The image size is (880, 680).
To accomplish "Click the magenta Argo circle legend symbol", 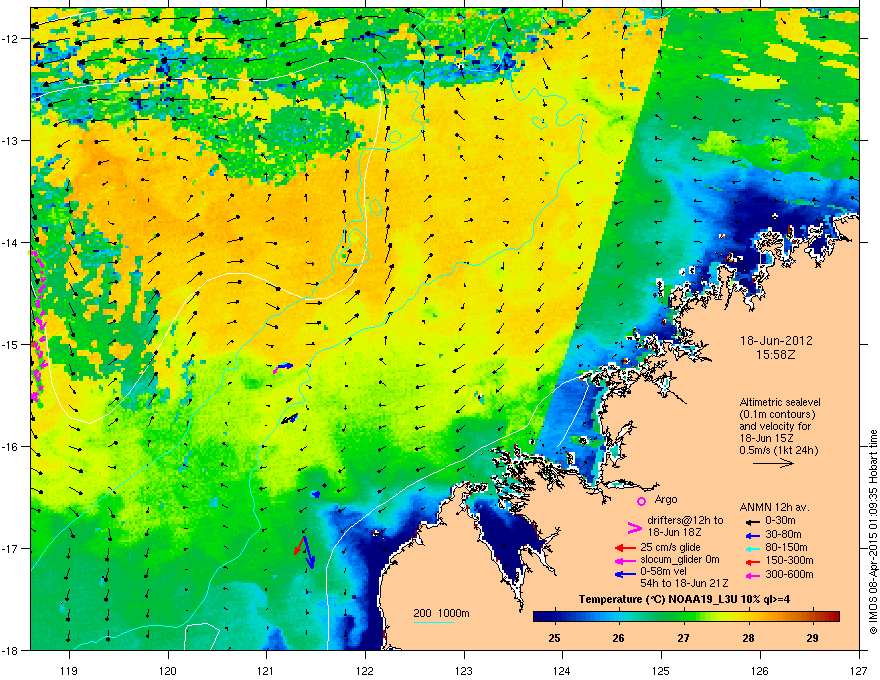I will (x=641, y=501).
